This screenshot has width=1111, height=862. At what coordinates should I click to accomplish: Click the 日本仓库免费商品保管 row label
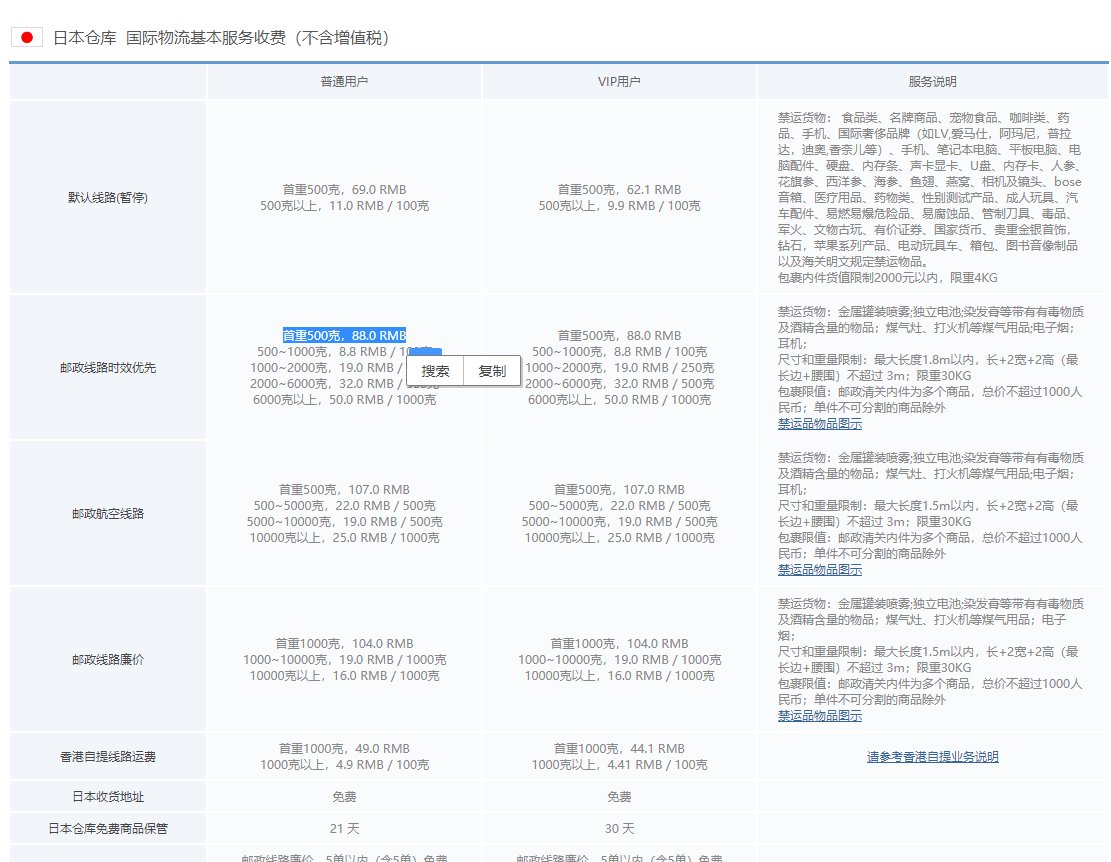106,828
